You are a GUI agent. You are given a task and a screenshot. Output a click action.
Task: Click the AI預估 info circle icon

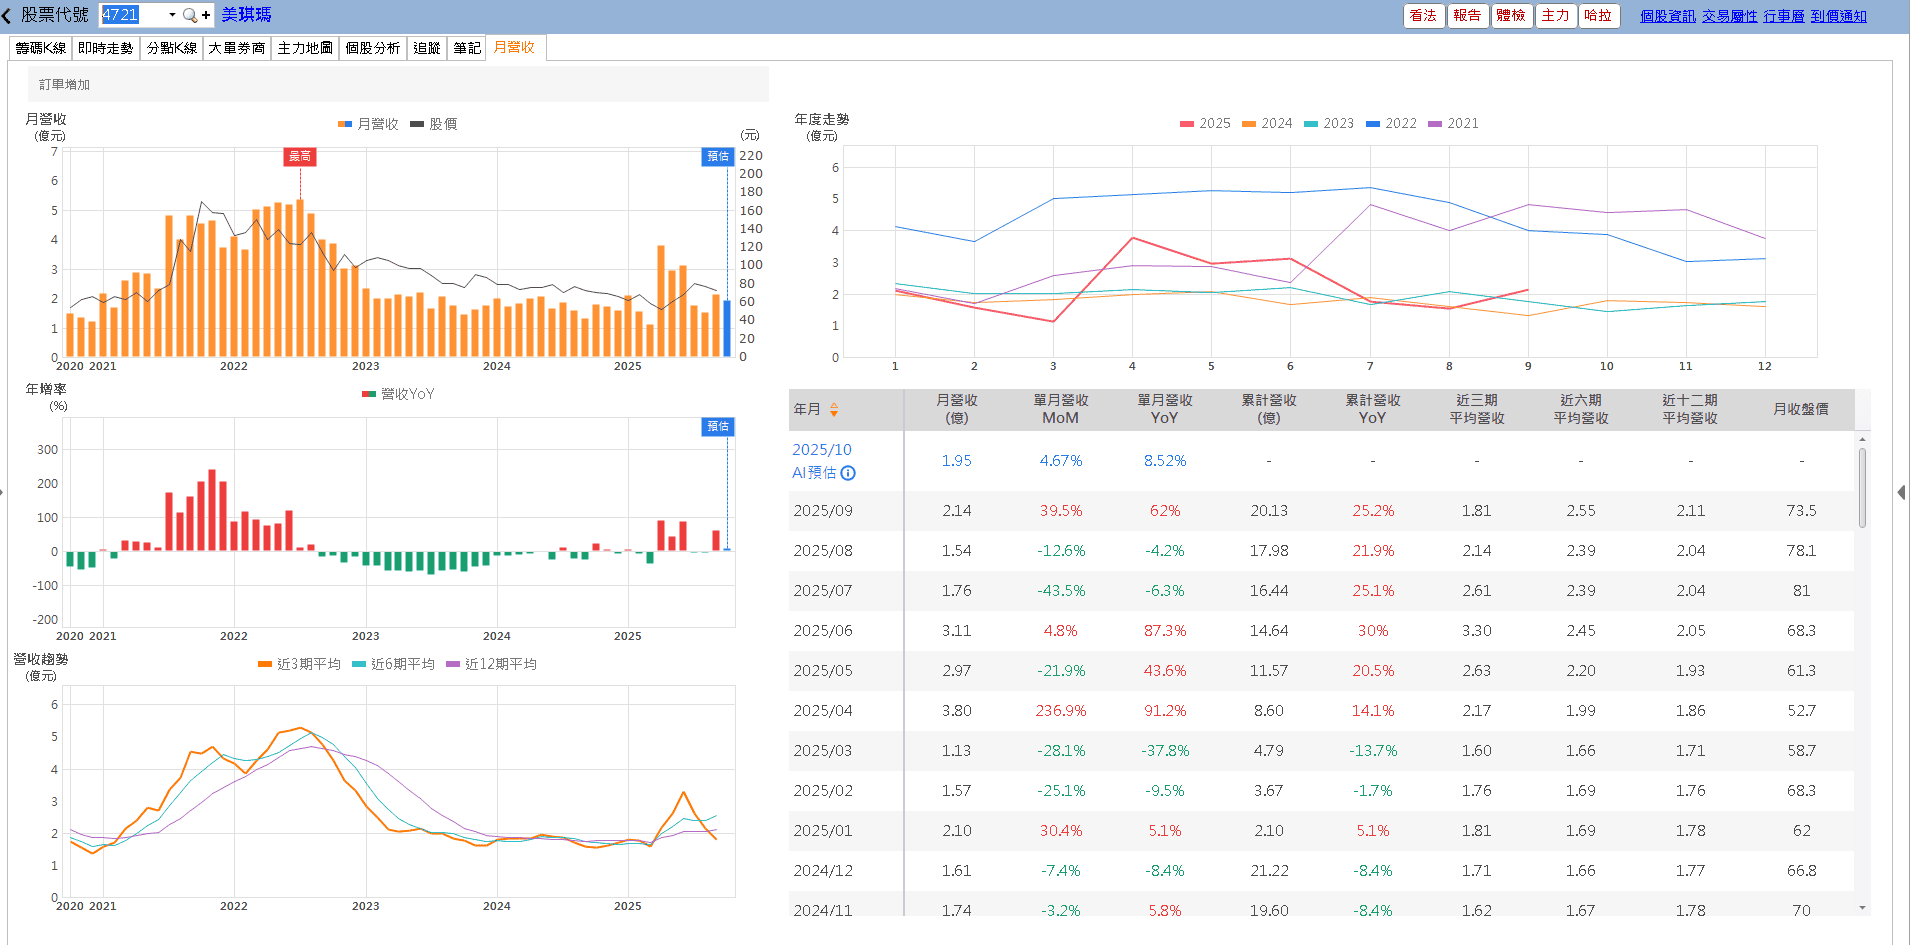point(848,473)
